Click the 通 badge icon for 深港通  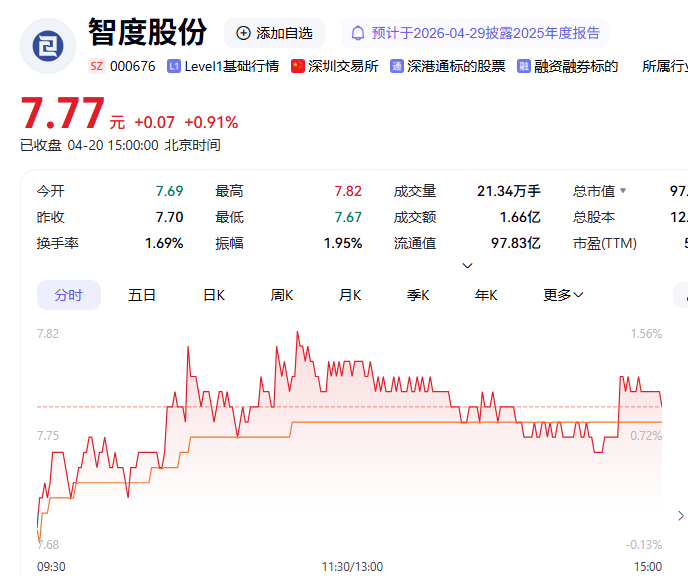[397, 66]
